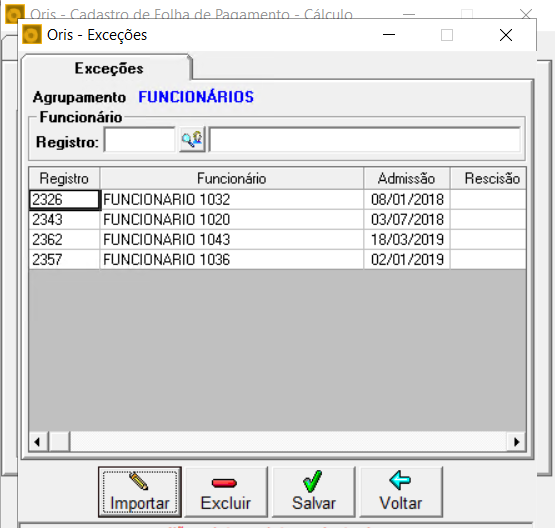Select registro cell 2326

pyautogui.click(x=64, y=200)
